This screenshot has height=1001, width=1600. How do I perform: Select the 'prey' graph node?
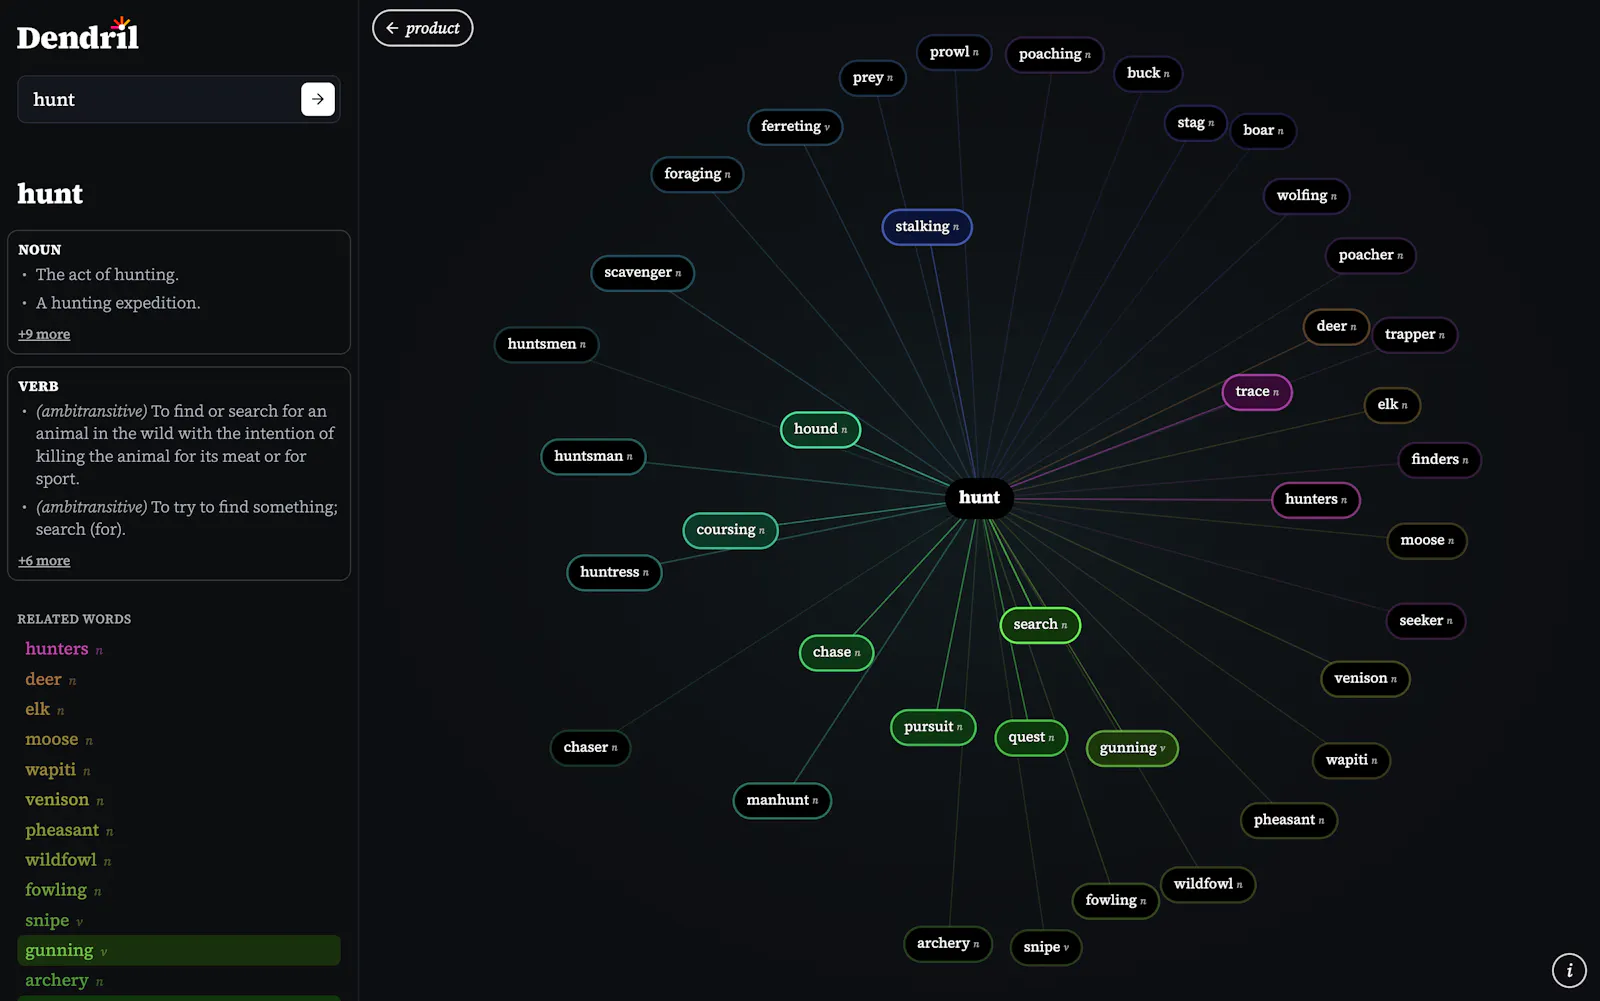coord(872,77)
